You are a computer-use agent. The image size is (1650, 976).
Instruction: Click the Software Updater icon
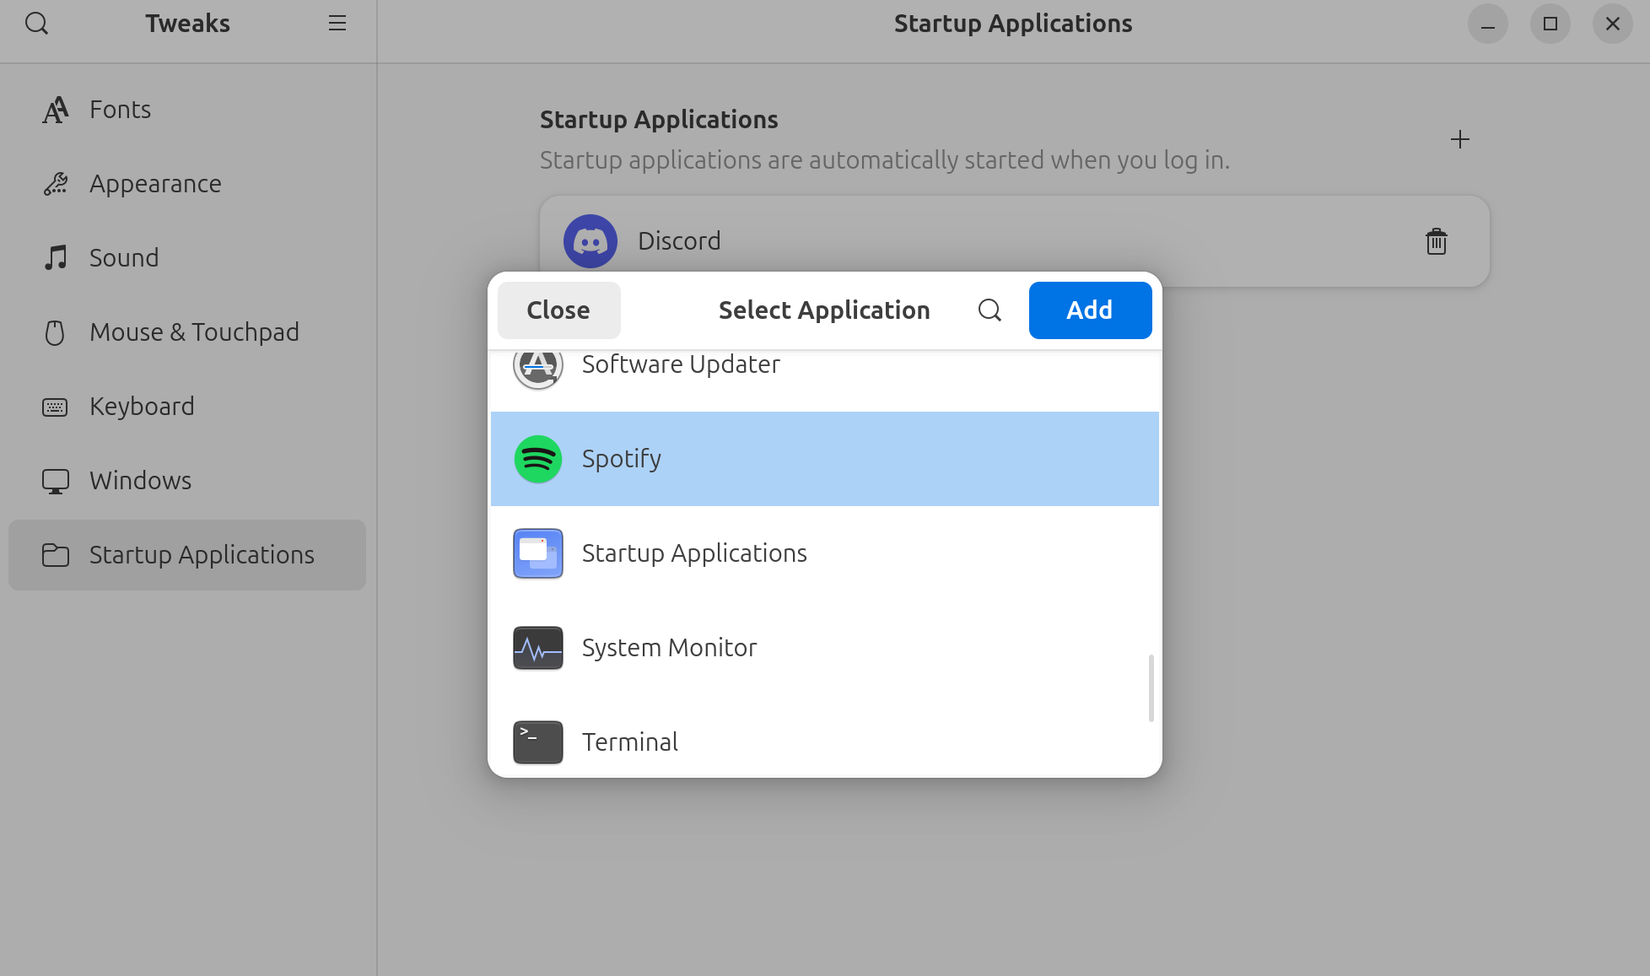coord(537,366)
